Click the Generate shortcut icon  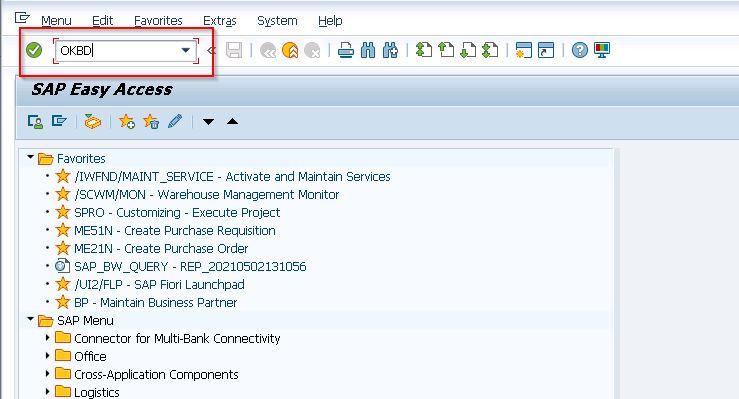pyautogui.click(x=546, y=50)
